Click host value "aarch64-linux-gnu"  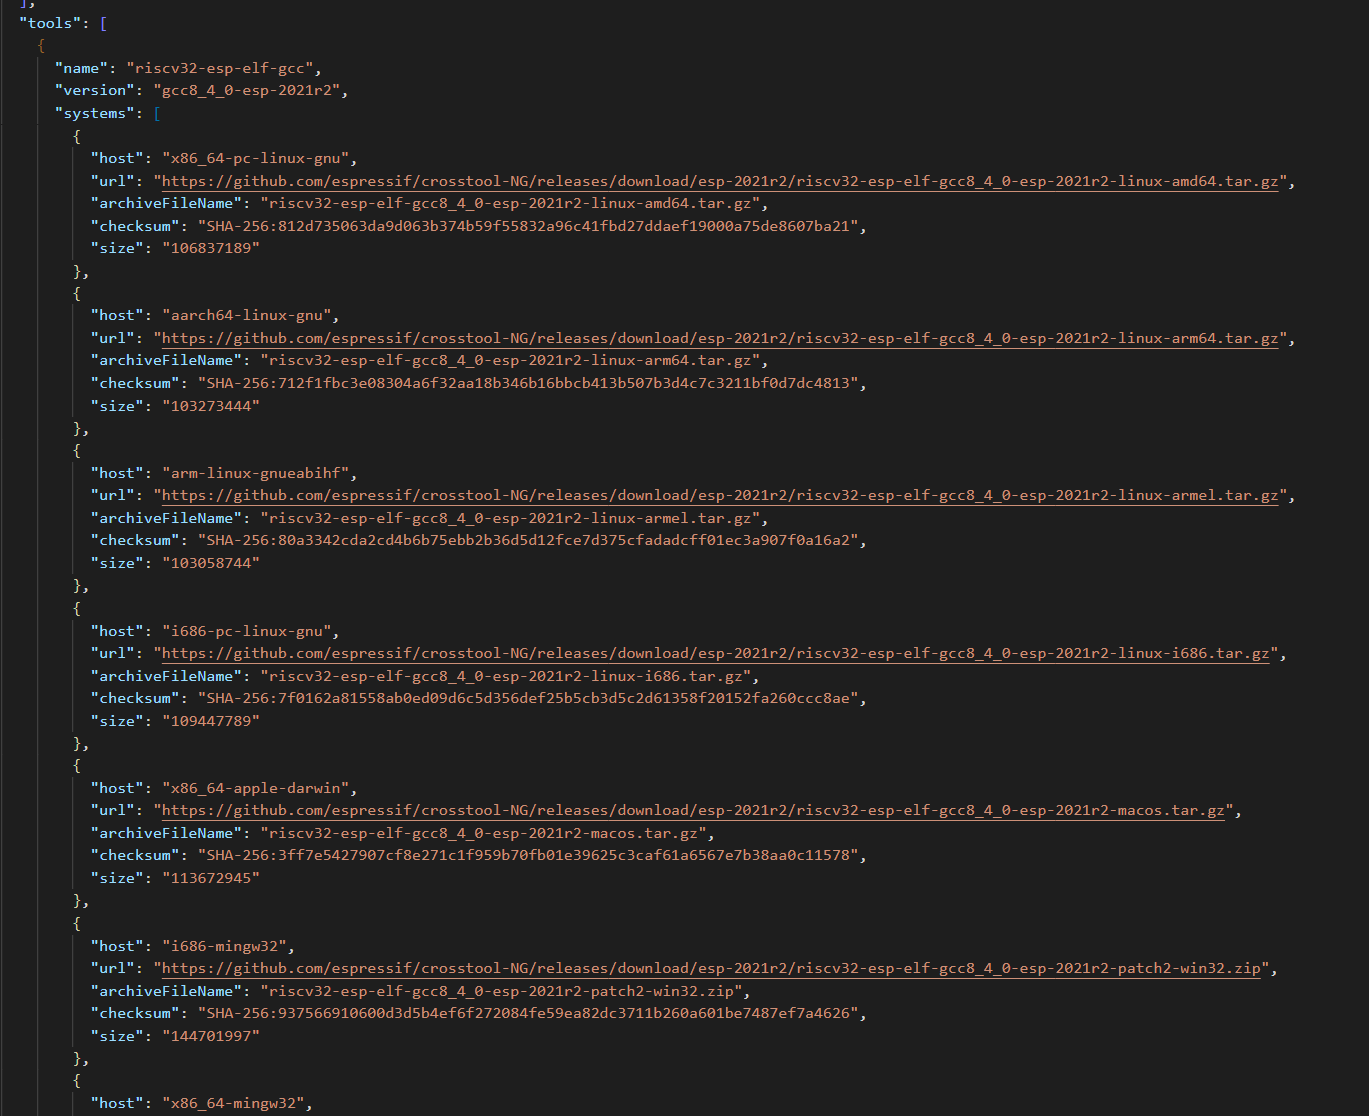[x=250, y=315]
